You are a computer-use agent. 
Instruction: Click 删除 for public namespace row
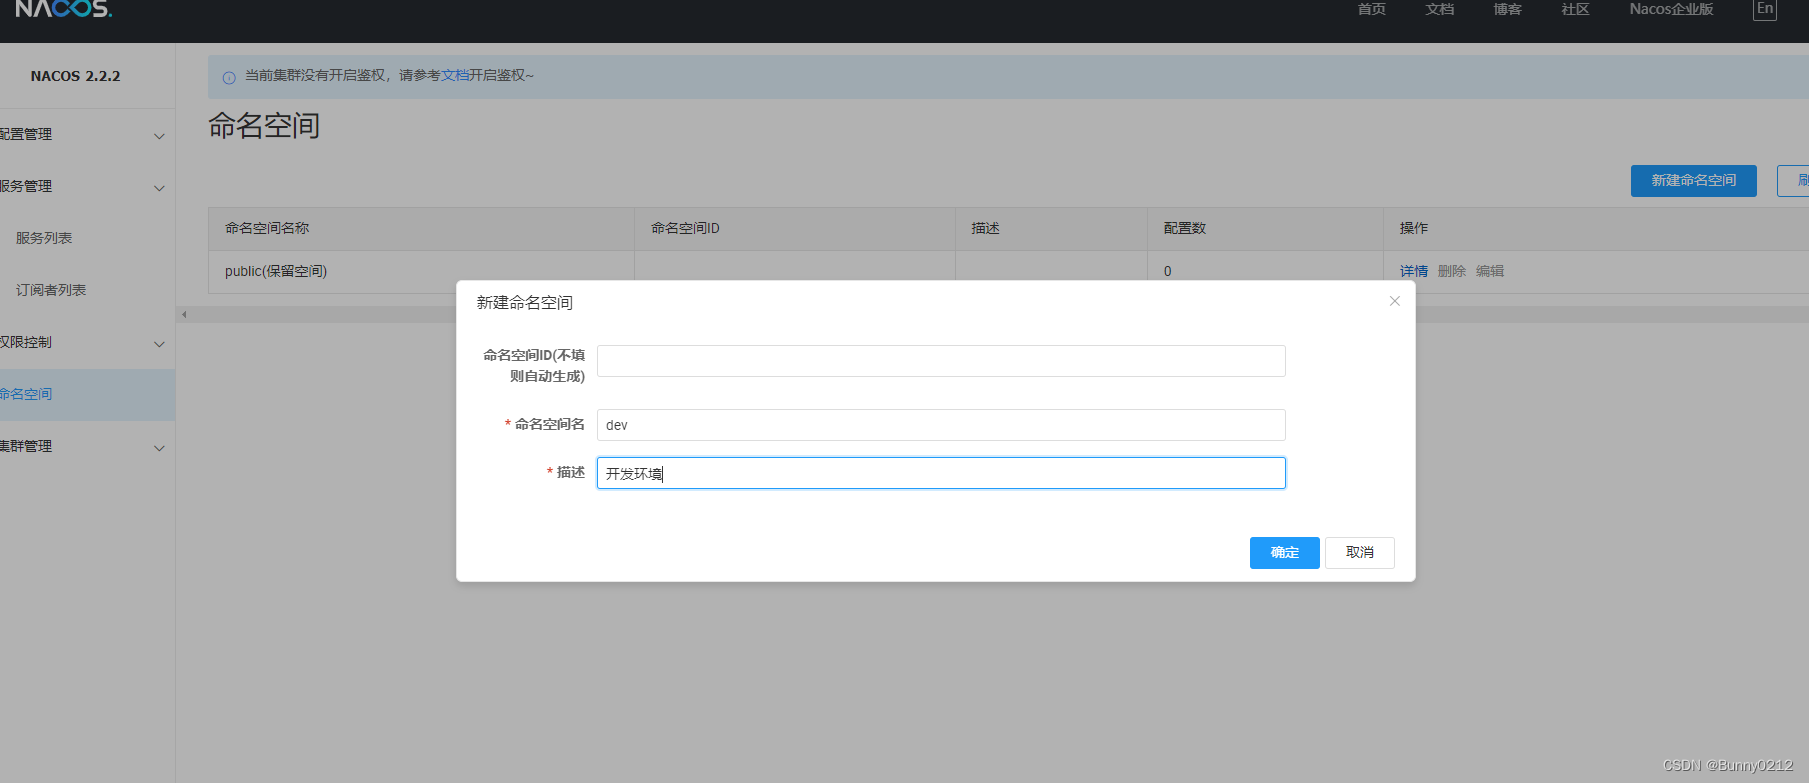point(1451,271)
